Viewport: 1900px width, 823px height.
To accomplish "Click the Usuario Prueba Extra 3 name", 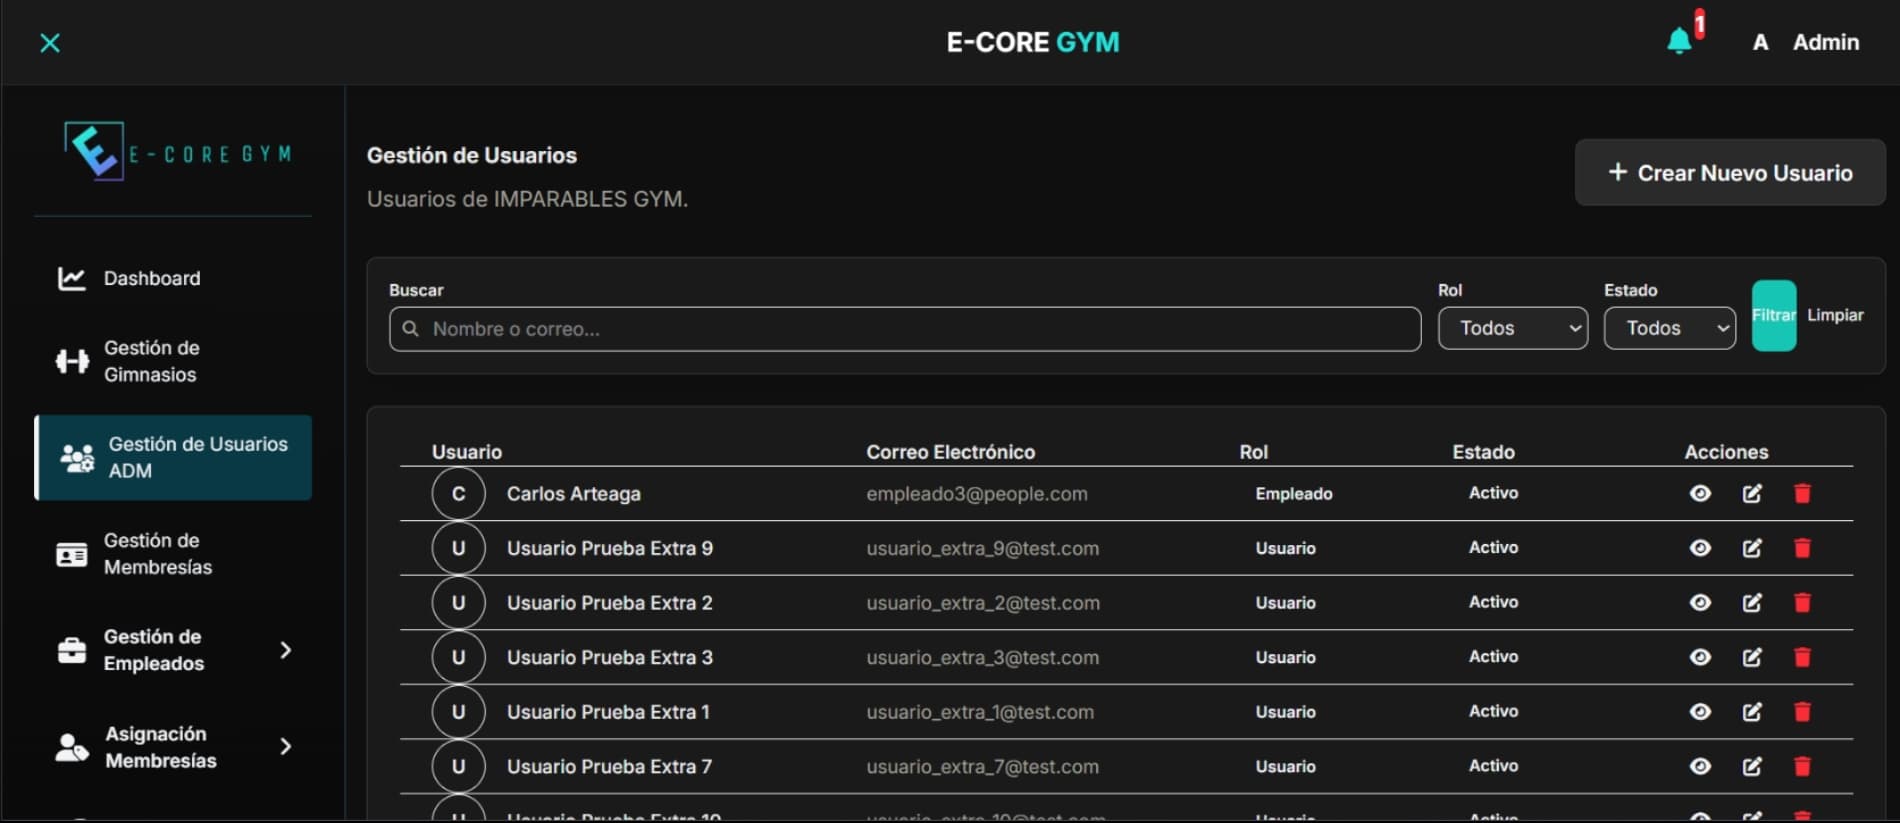I will click(x=610, y=657).
